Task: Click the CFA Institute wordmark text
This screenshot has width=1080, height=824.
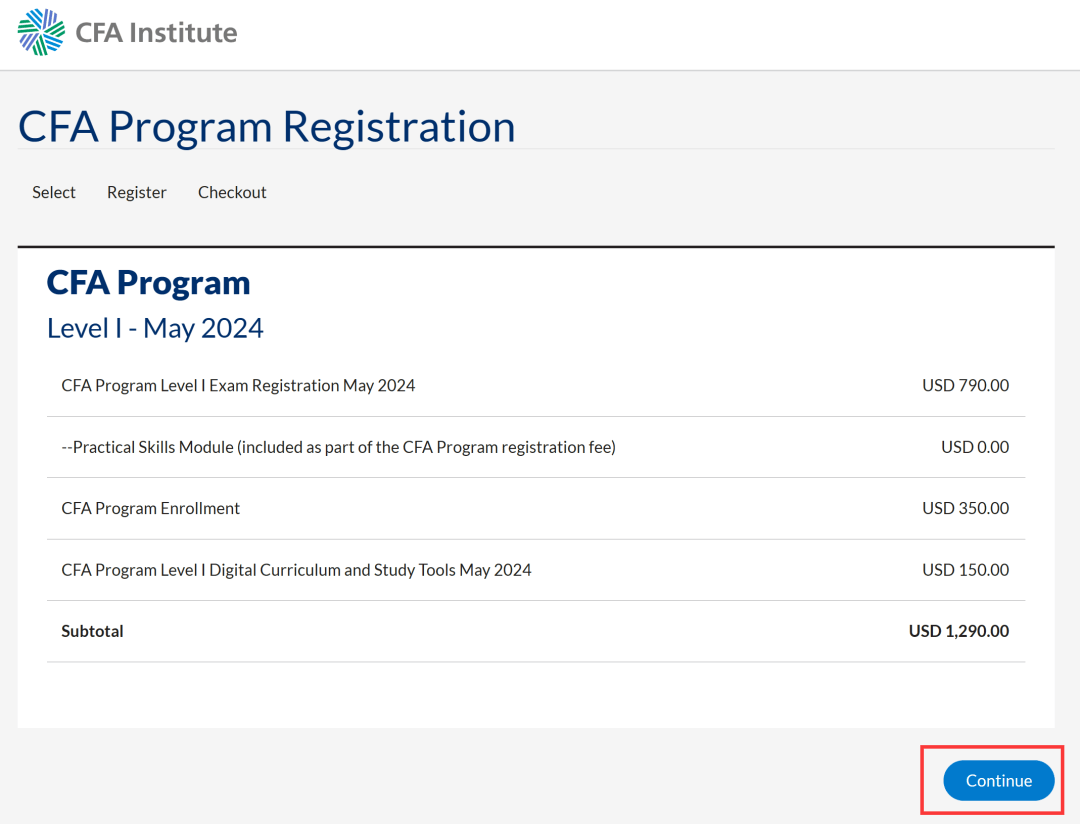Action: [x=156, y=33]
